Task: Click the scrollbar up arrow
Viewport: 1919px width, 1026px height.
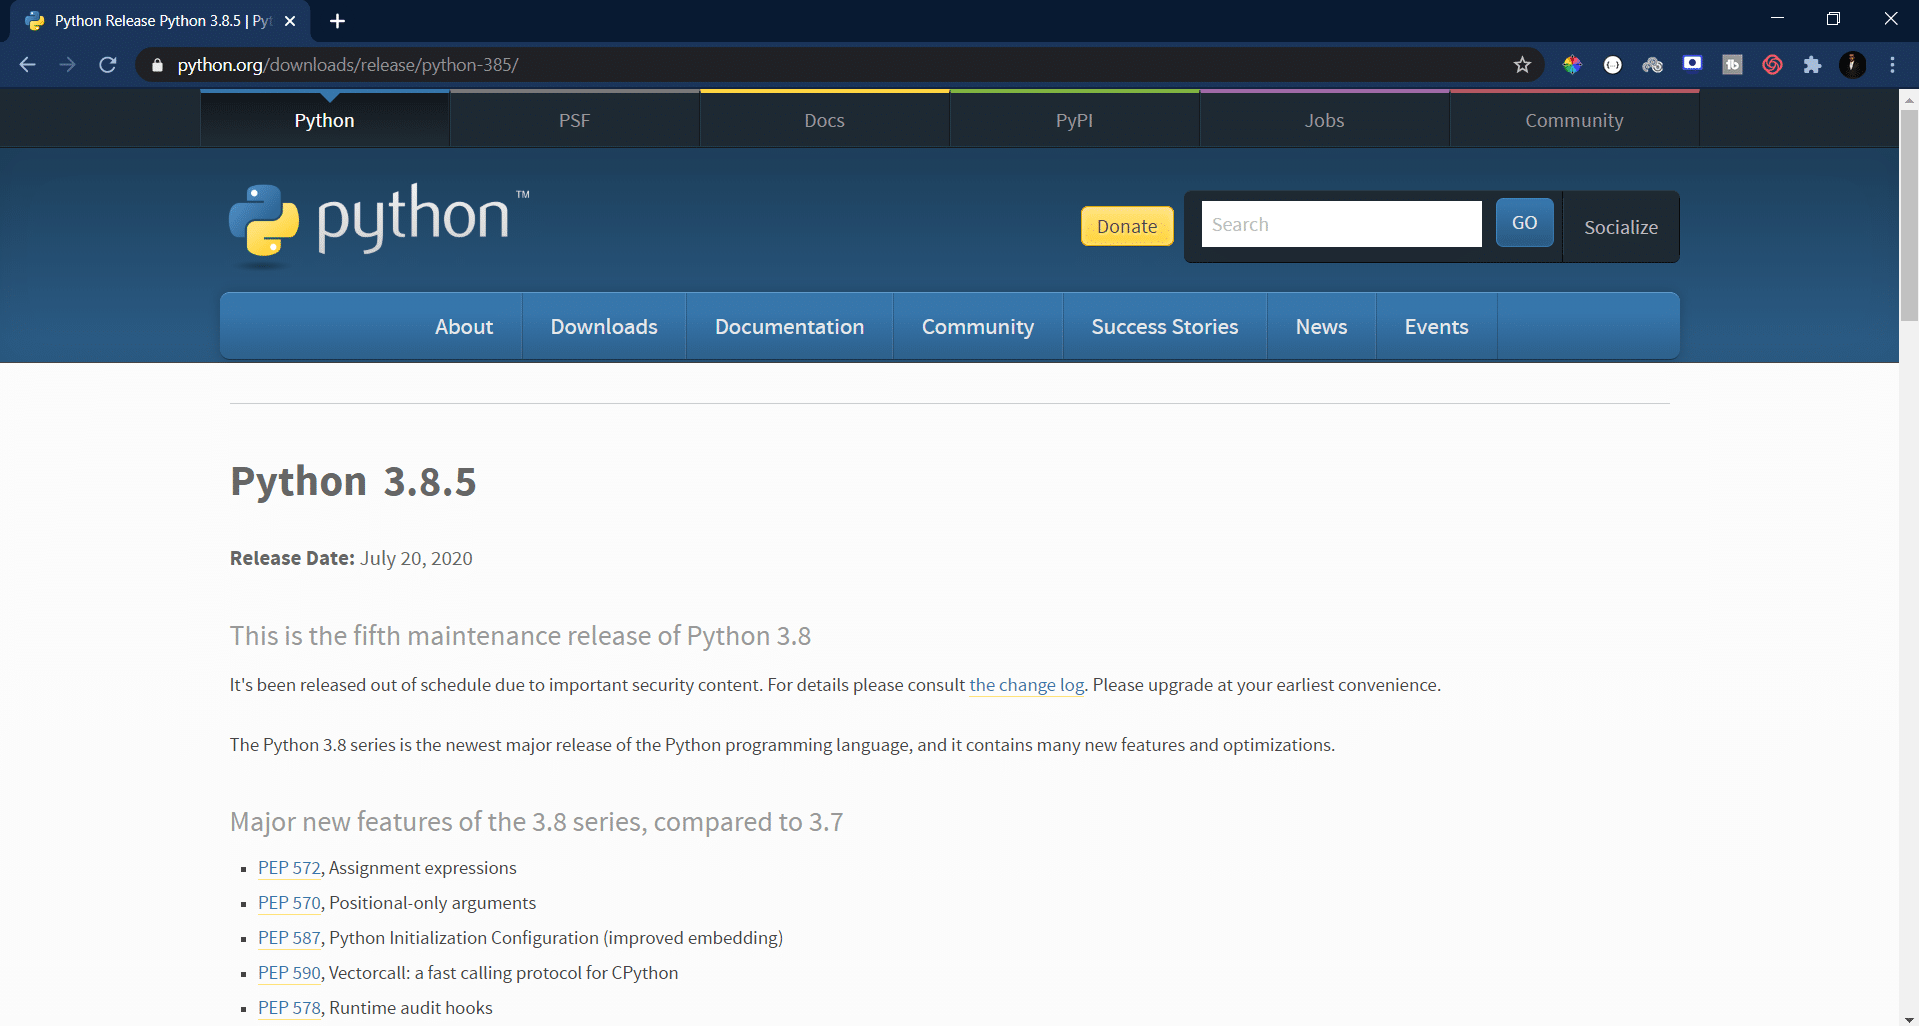Action: click(1909, 98)
